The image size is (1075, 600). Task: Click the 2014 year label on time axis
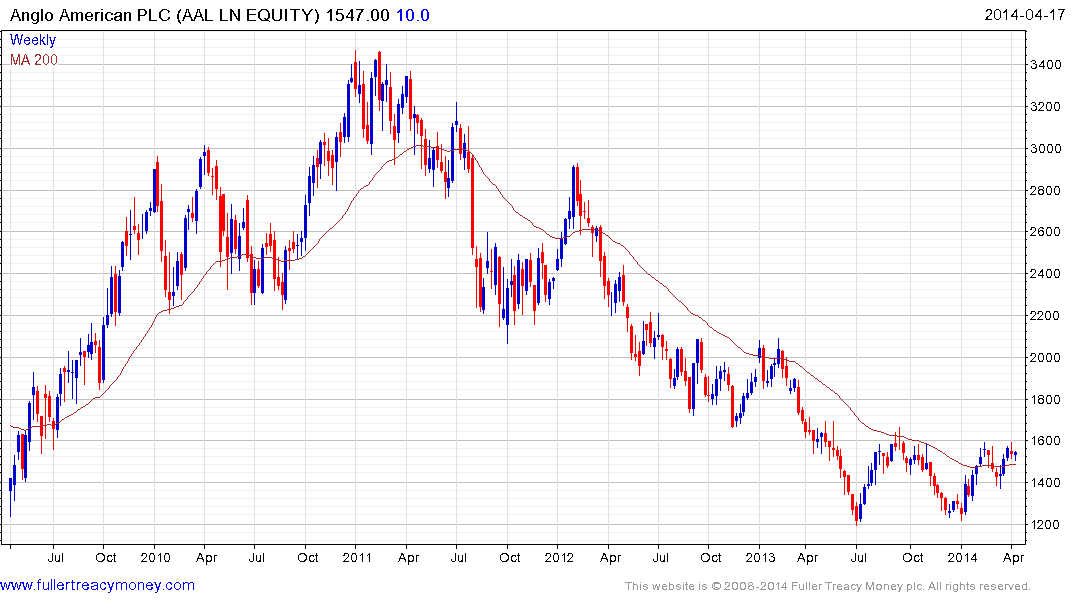963,557
